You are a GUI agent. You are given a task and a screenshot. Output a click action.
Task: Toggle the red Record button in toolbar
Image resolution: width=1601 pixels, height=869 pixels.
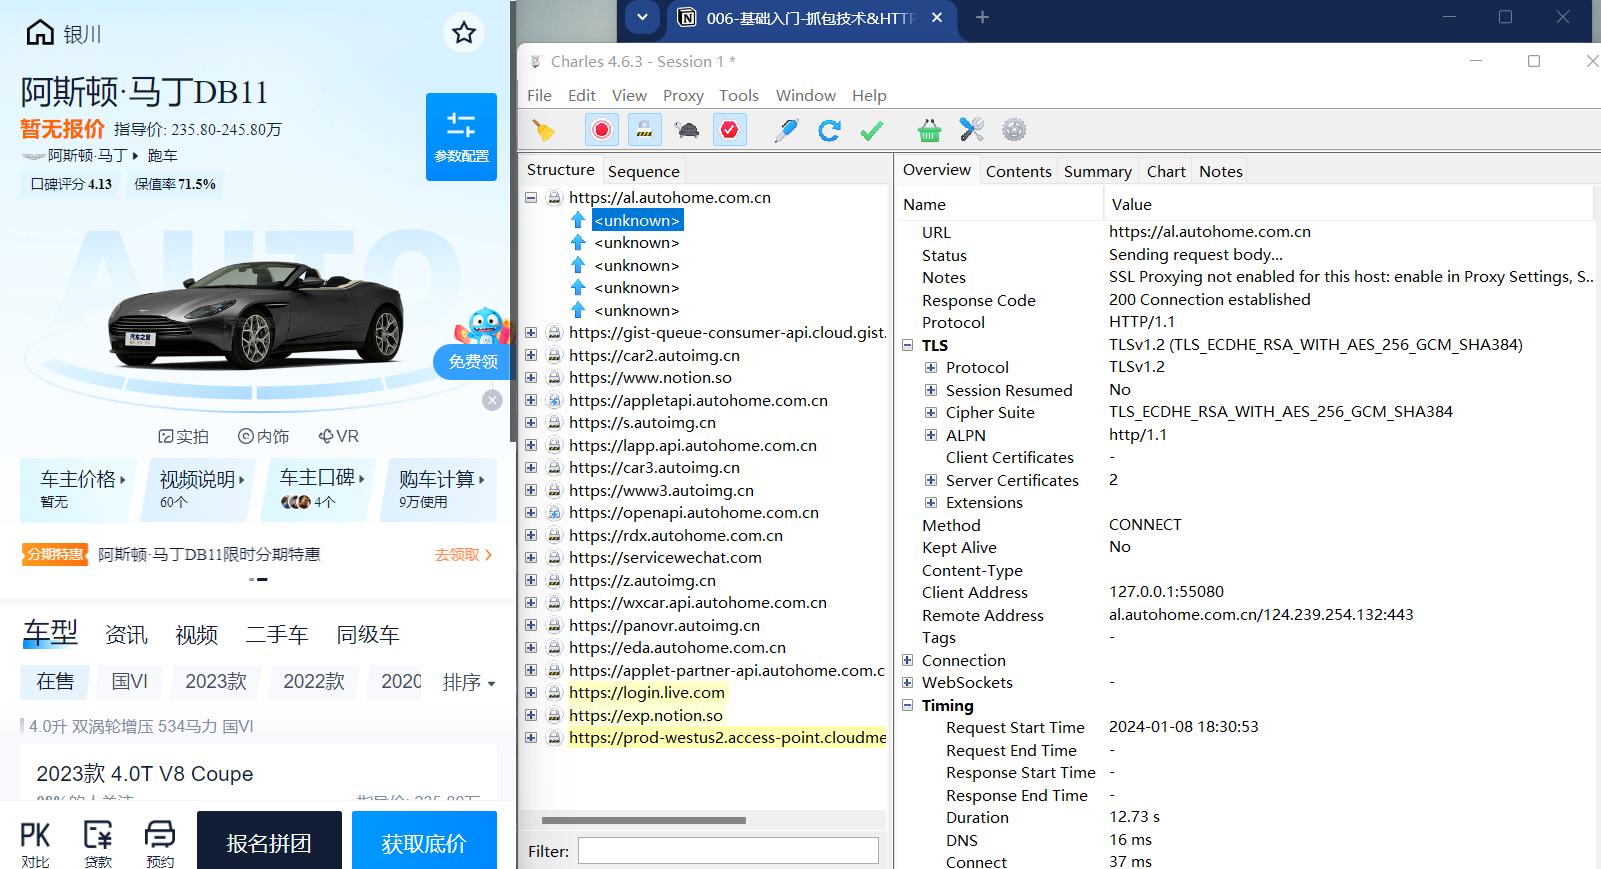point(602,130)
